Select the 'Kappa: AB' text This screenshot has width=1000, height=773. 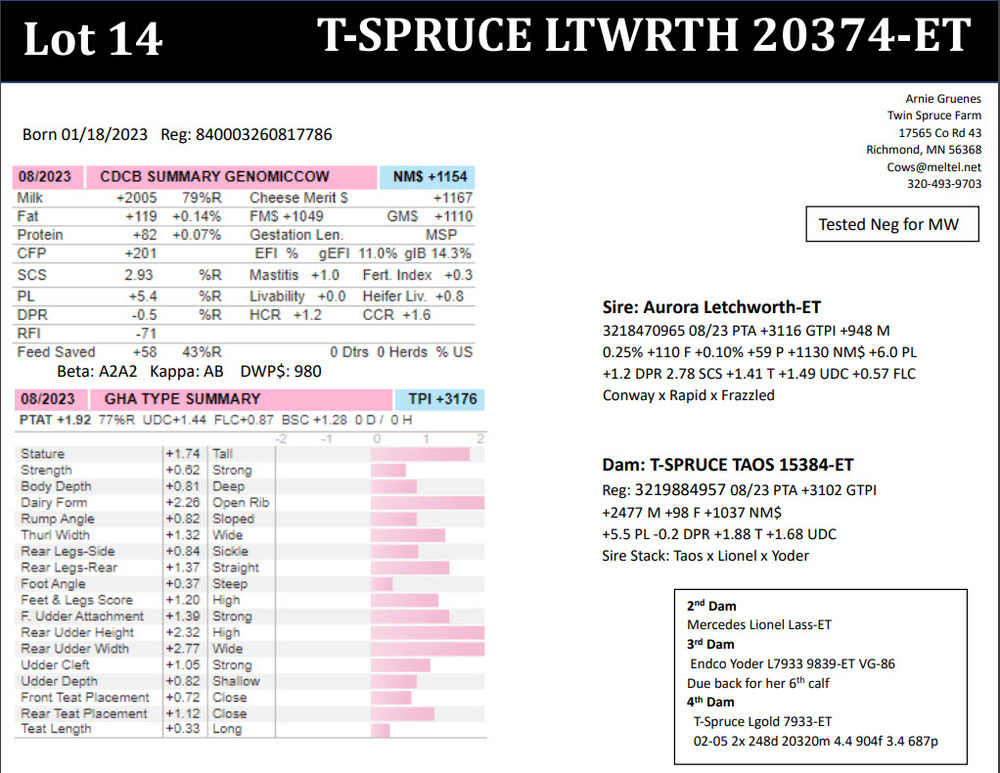click(x=187, y=371)
